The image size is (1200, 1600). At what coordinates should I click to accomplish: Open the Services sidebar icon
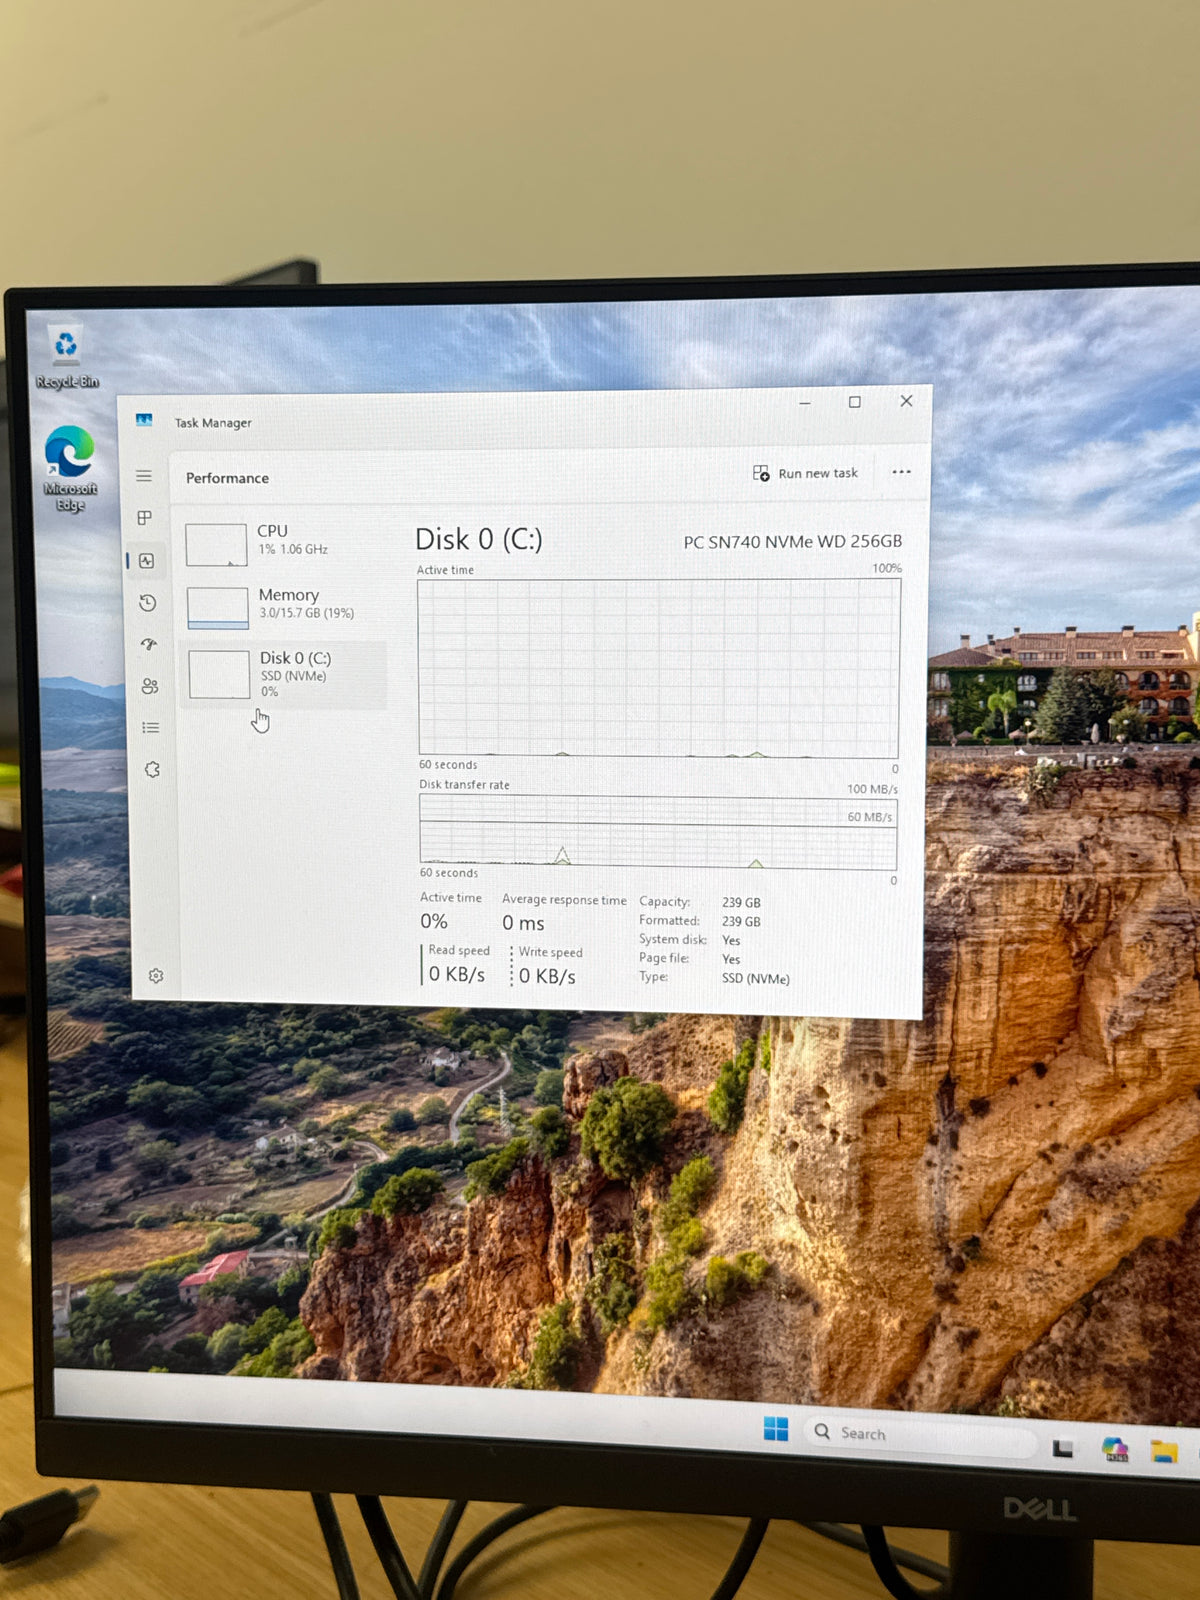coord(152,770)
